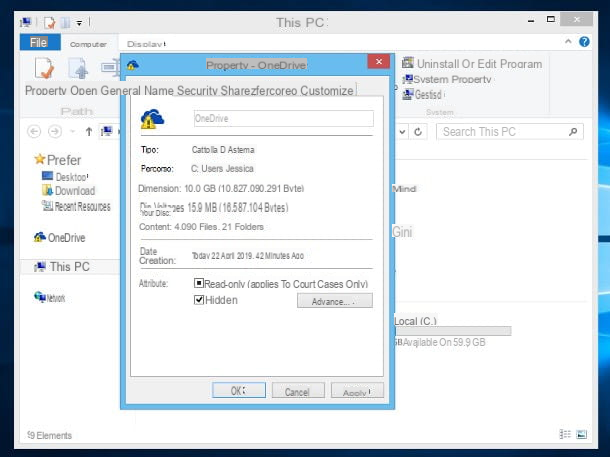This screenshot has width=610, height=457.
Task: Open Download in the navigation pane
Action: pos(68,191)
